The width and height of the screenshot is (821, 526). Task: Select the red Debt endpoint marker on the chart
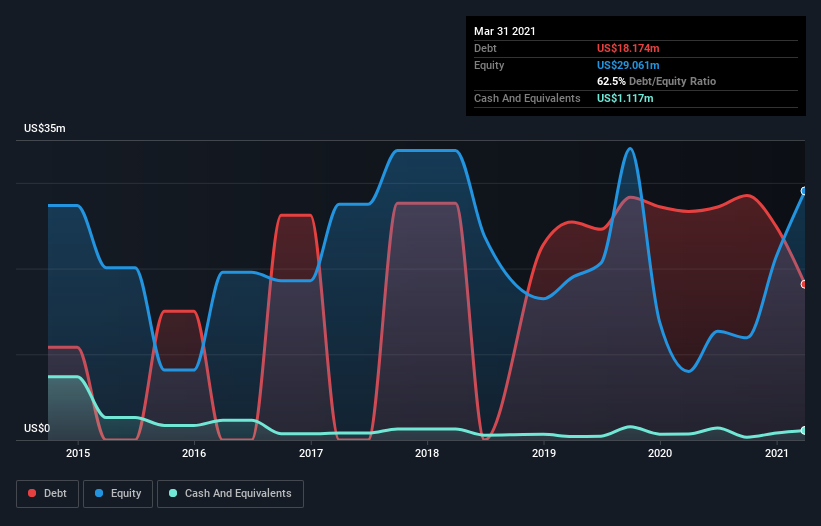tap(804, 284)
